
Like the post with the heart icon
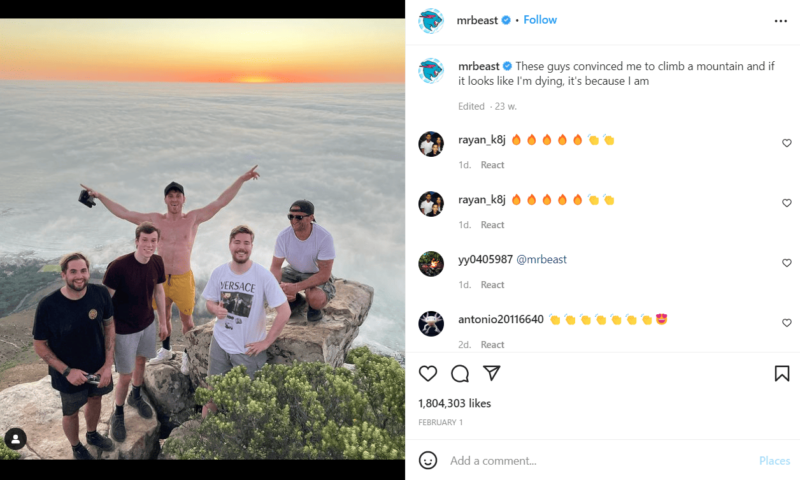428,373
